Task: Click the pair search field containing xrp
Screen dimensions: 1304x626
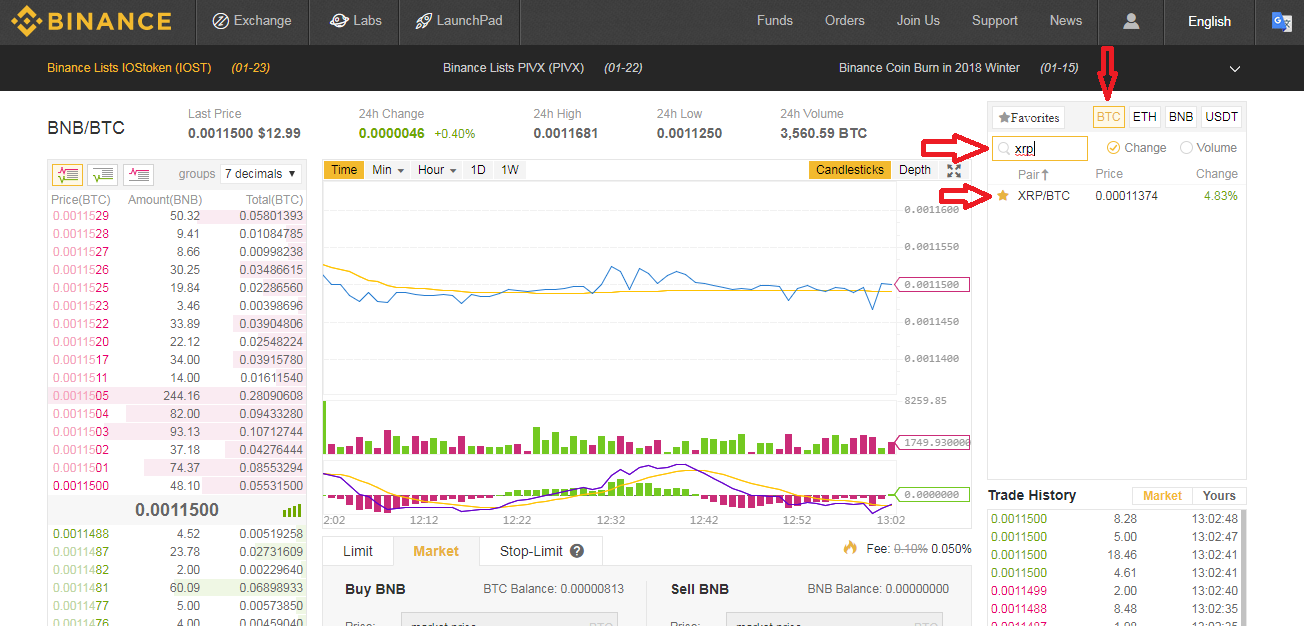Action: pyautogui.click(x=1040, y=149)
